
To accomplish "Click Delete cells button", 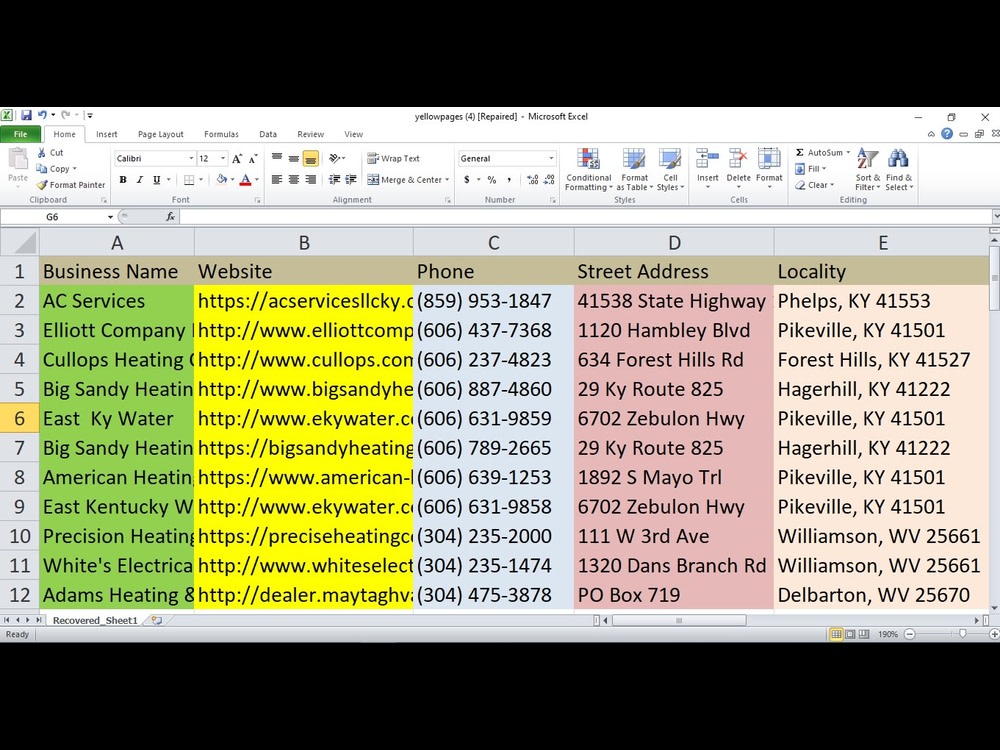I will point(739,170).
